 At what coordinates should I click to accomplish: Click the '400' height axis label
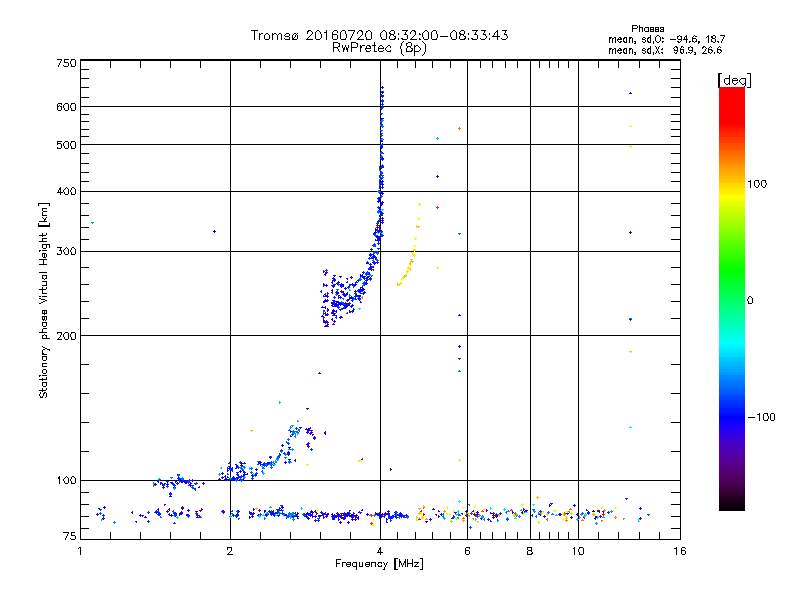tap(66, 192)
